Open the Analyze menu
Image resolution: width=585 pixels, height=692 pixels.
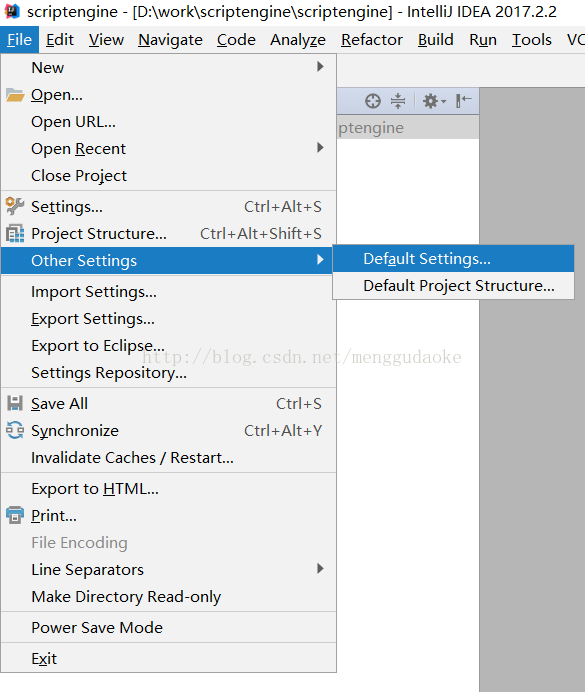(x=298, y=40)
